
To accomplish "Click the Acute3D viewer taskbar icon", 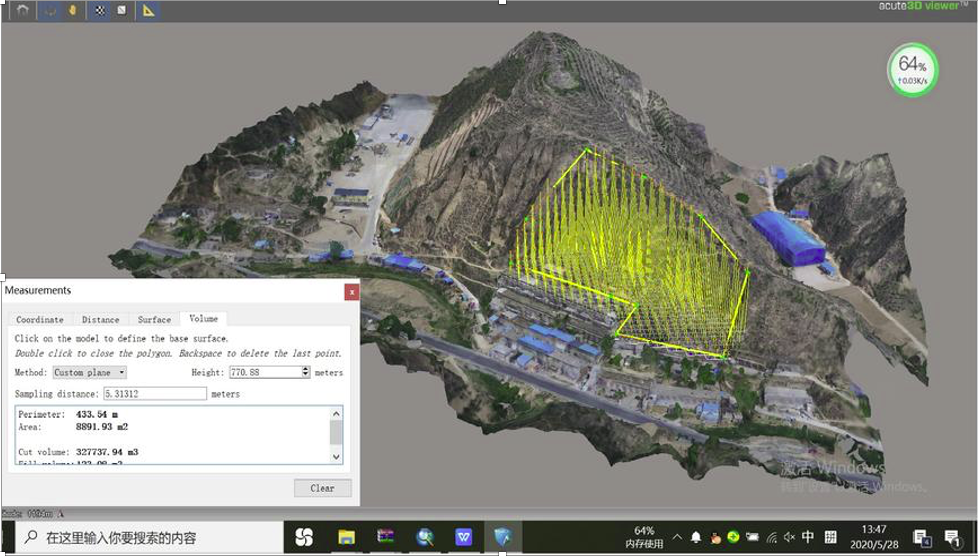I will [503, 537].
